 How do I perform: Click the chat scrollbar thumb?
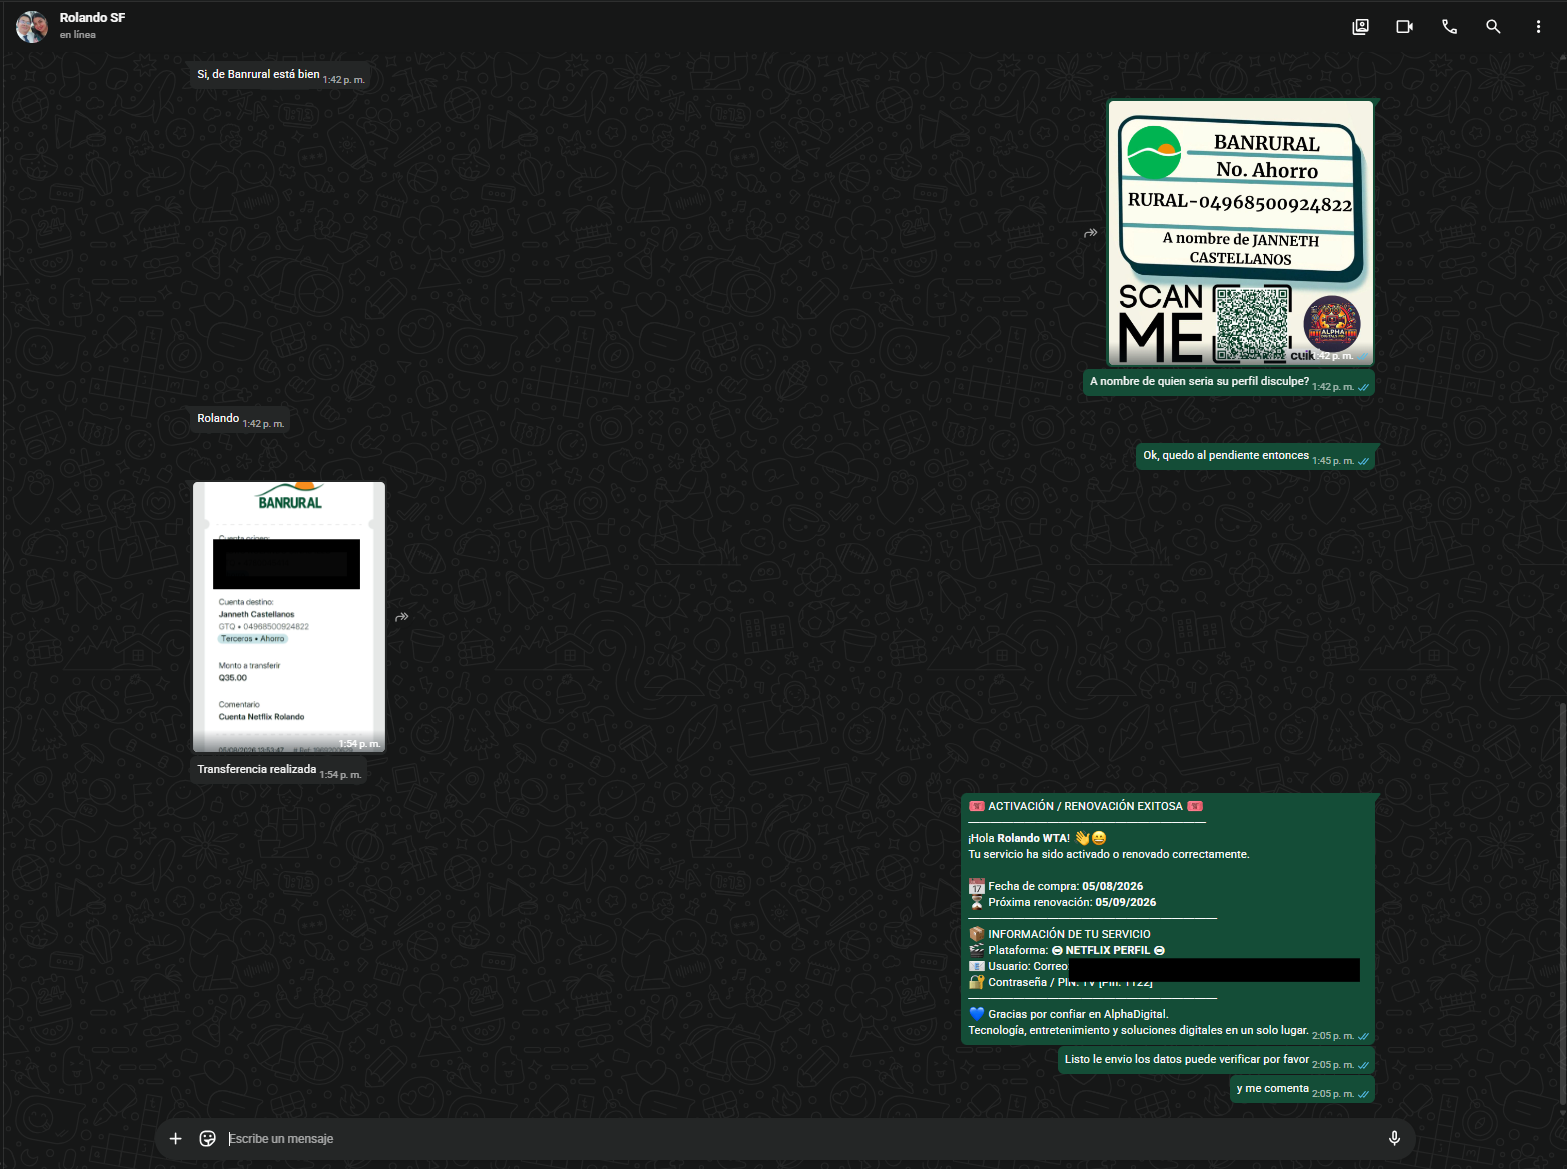pyautogui.click(x=1561, y=903)
